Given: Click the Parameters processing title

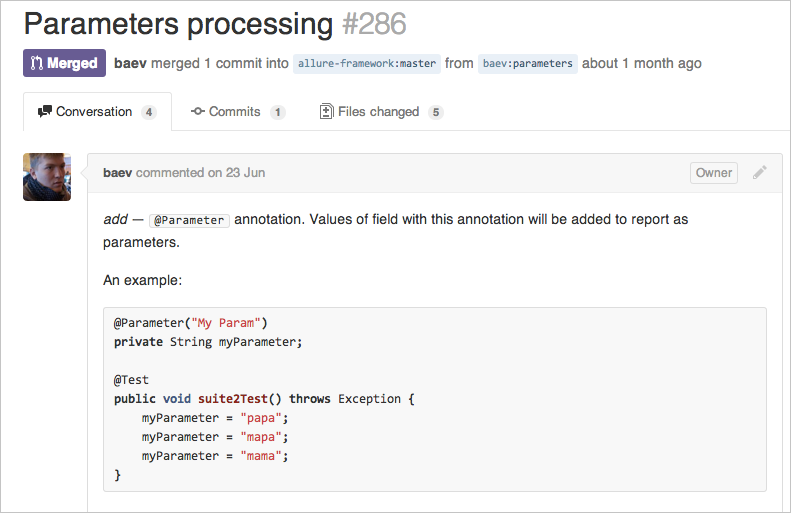Looking at the screenshot, I should (x=178, y=23).
